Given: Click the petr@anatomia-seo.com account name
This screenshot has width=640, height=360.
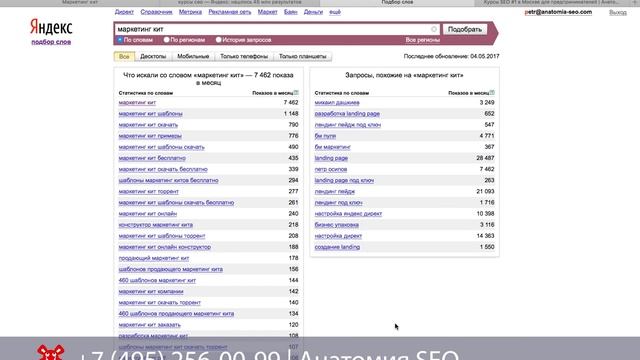Looking at the screenshot, I should 558,12.
